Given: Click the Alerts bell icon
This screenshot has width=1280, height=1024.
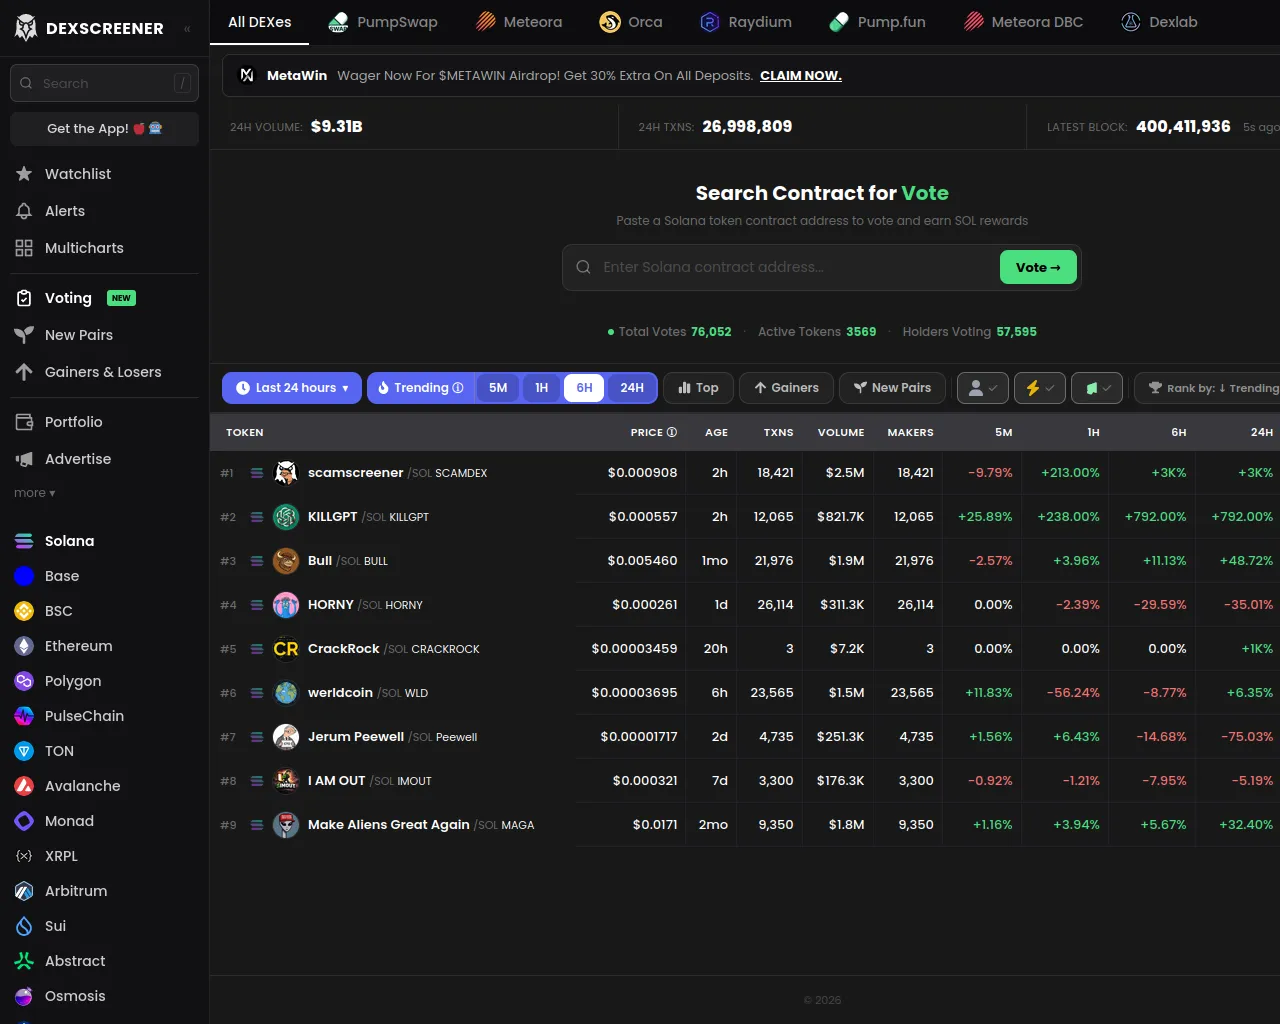Looking at the screenshot, I should pyautogui.click(x=24, y=211).
